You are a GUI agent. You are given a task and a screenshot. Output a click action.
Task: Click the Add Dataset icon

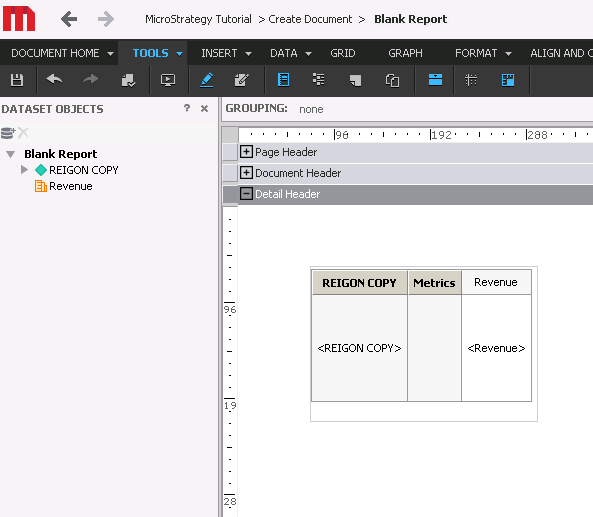8,133
